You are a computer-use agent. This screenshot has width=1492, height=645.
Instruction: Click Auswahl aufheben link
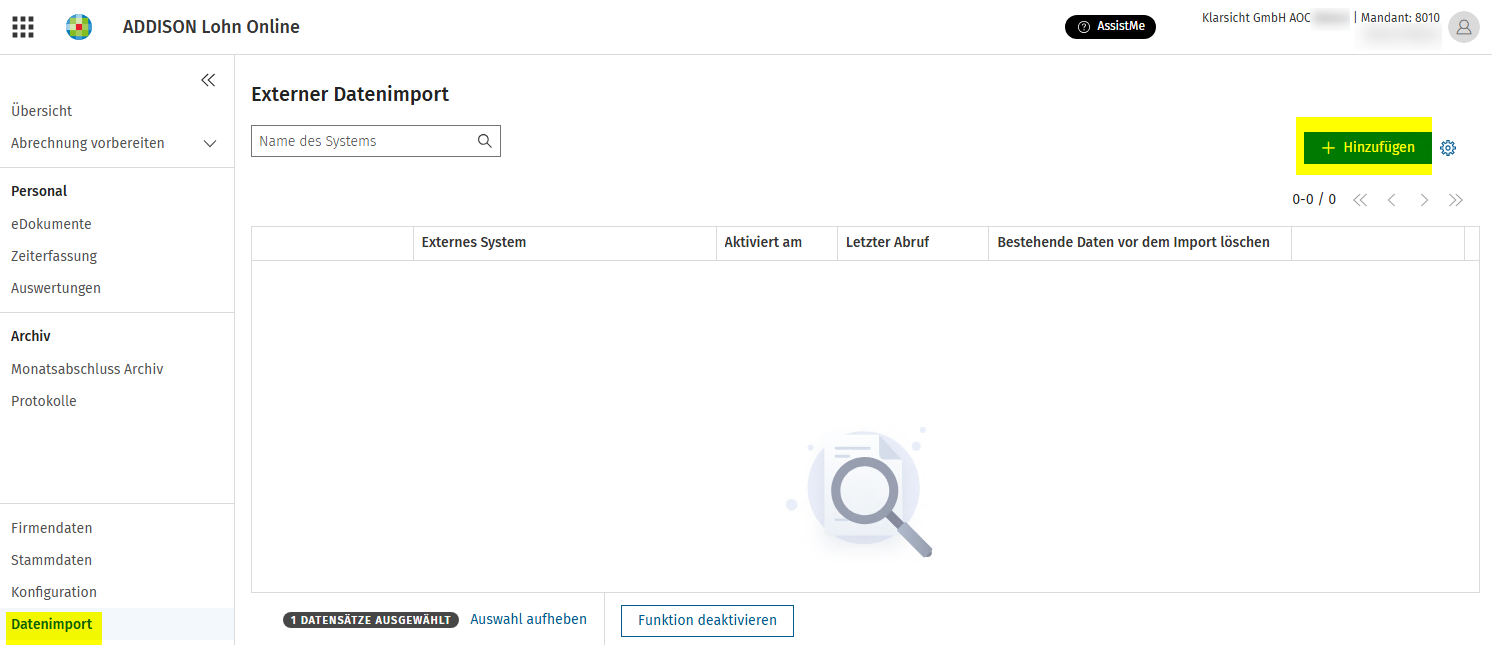(x=528, y=619)
